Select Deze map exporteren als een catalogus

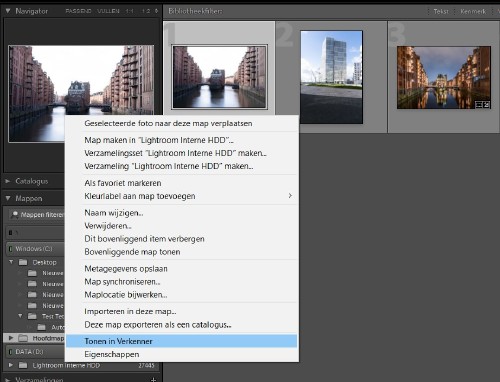pyautogui.click(x=182, y=325)
